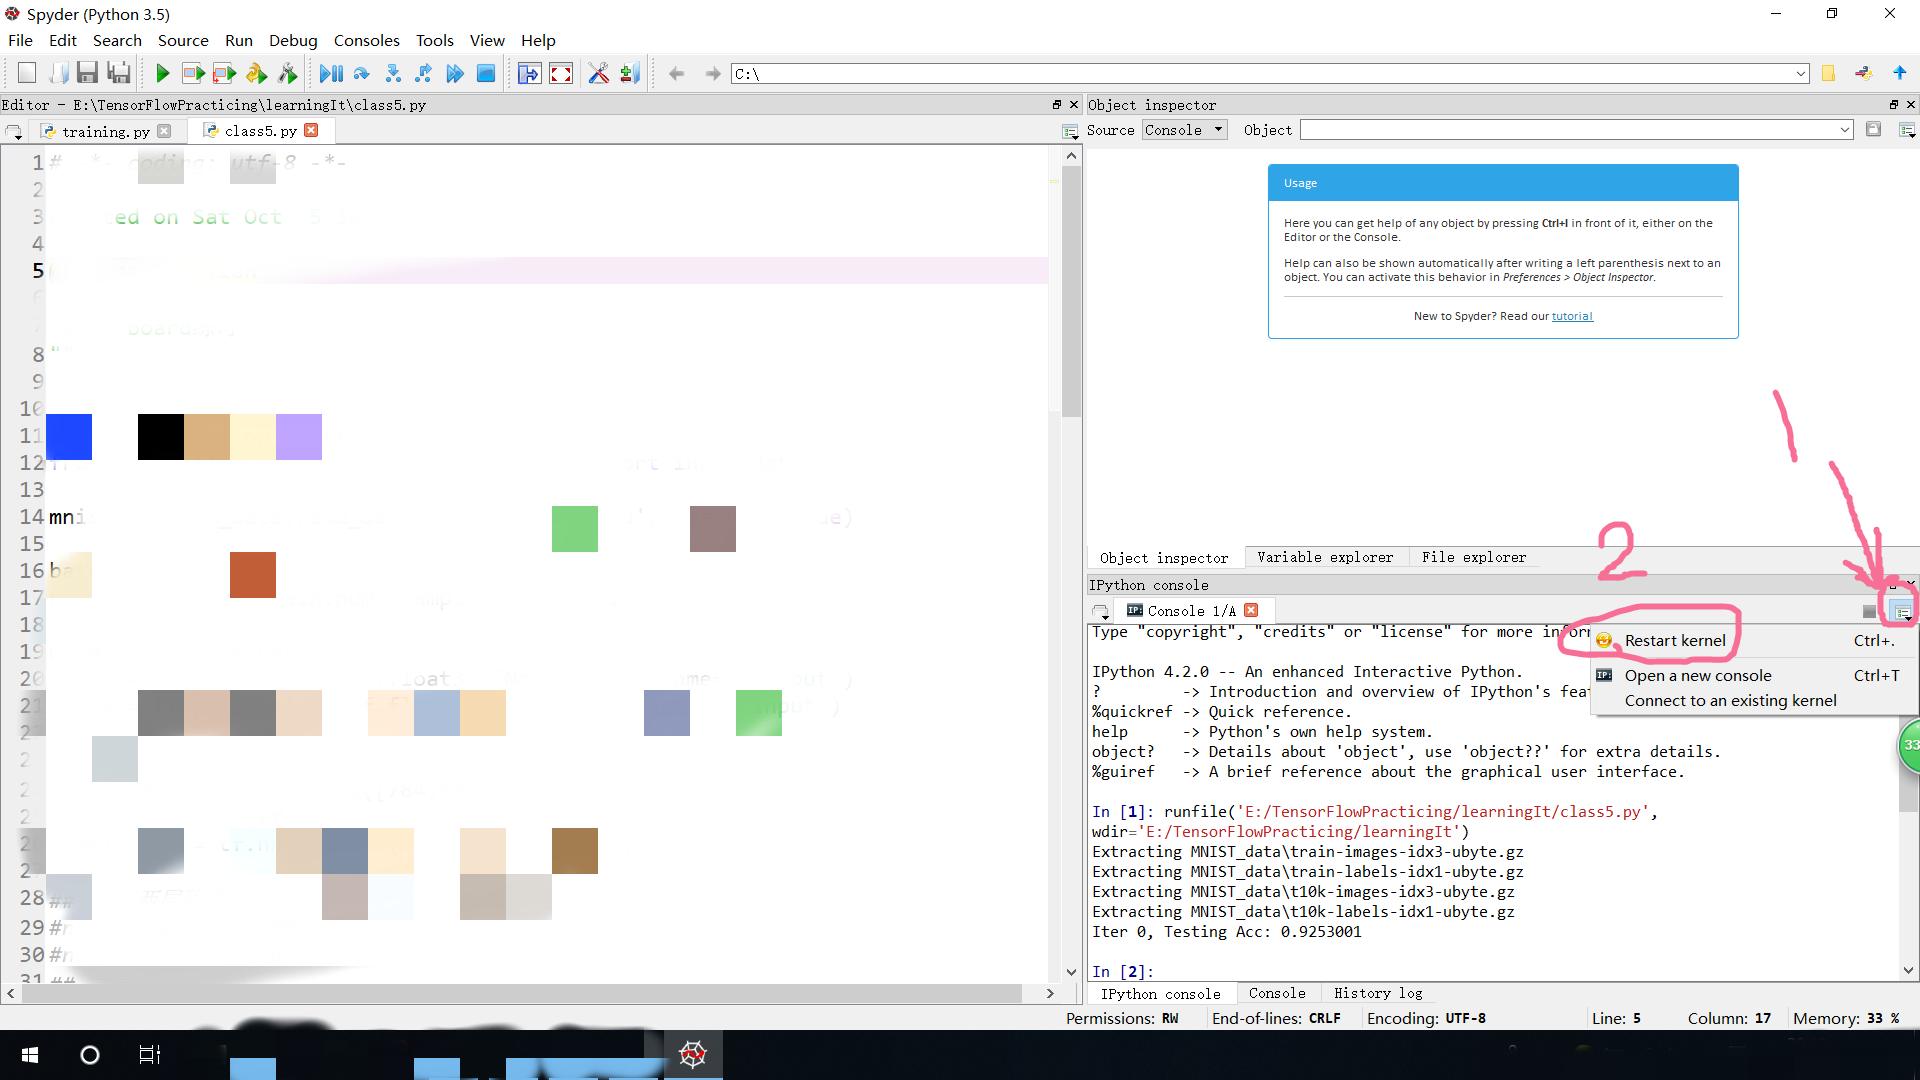This screenshot has width=1920, height=1080.
Task: Open the Source dropdown set to Console
Action: (1183, 129)
